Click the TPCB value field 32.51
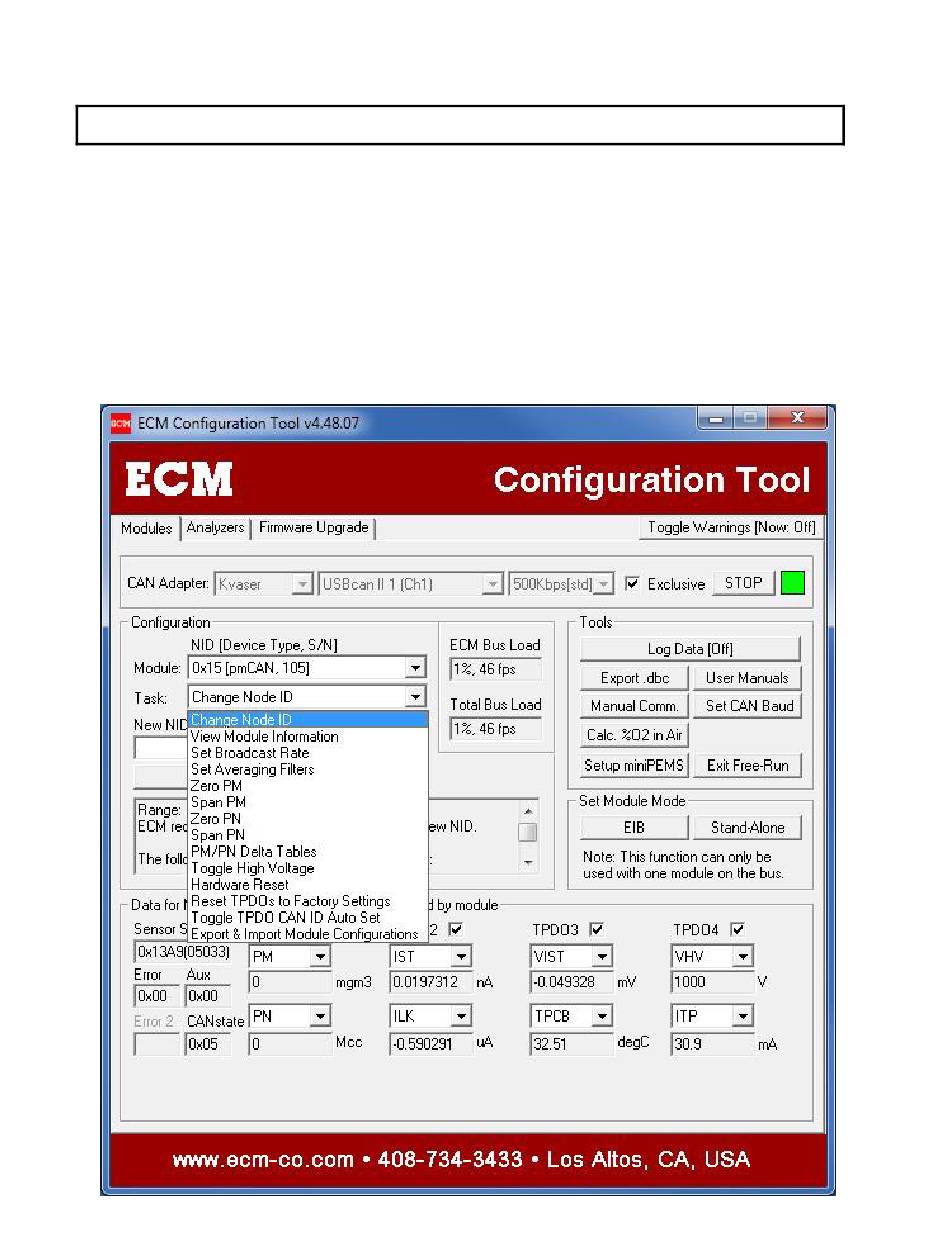The width and height of the screenshot is (950, 1254). 571,1044
